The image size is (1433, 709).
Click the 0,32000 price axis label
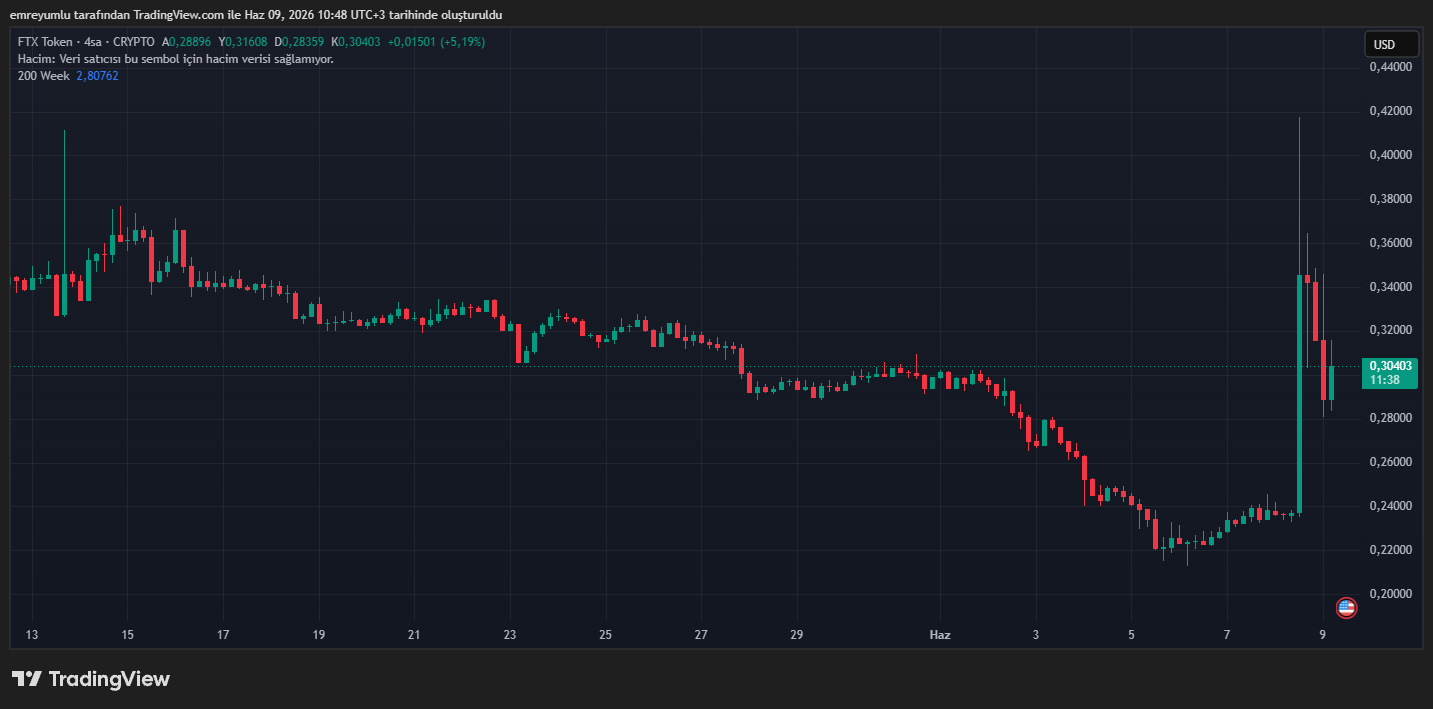pyautogui.click(x=1391, y=330)
